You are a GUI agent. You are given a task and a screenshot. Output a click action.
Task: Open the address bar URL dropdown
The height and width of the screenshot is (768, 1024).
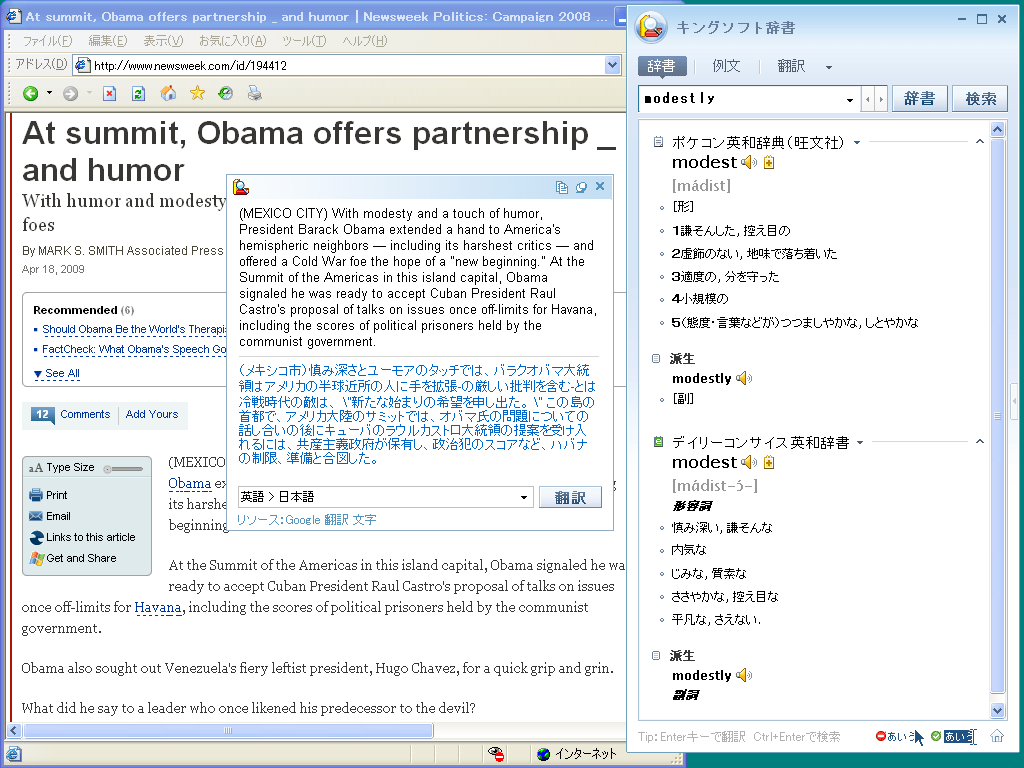tap(612, 65)
